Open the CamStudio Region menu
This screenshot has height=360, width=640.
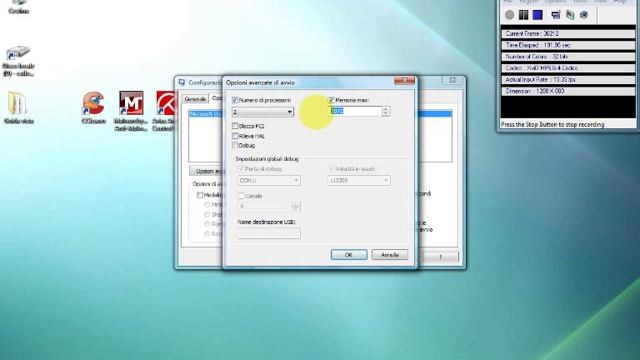coord(529,2)
